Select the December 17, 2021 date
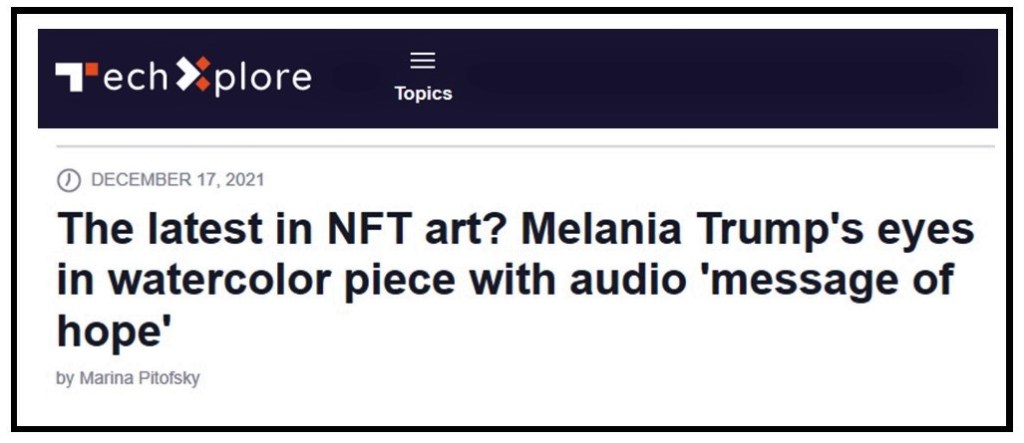Viewport: 1024px width, 443px height. [177, 180]
